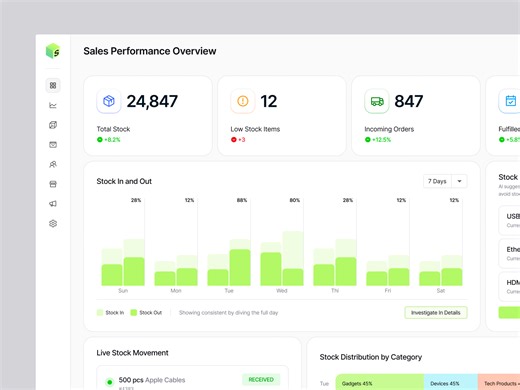Click the blue box icon for Total Stock
520x390 pixels.
click(109, 101)
